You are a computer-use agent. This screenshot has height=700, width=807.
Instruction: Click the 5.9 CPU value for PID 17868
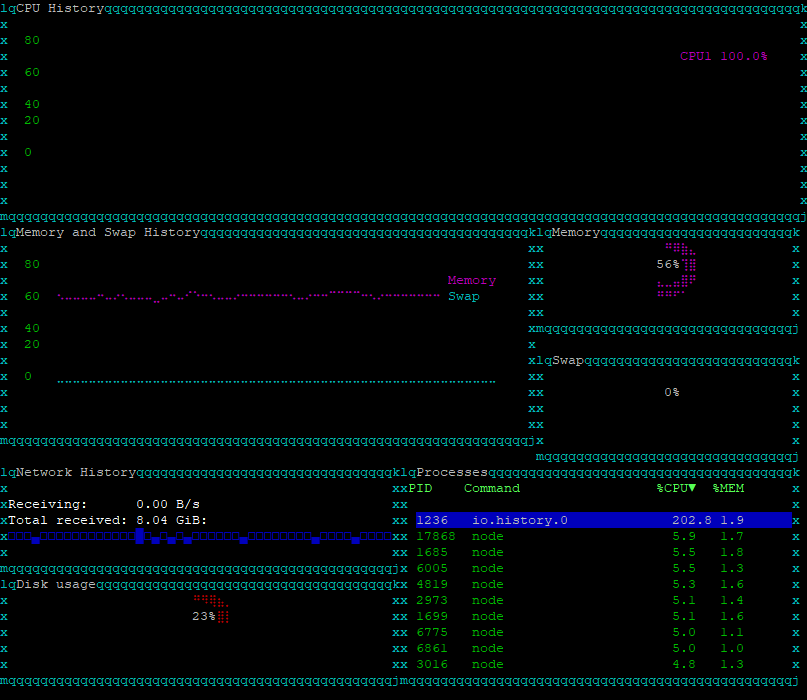tap(684, 536)
